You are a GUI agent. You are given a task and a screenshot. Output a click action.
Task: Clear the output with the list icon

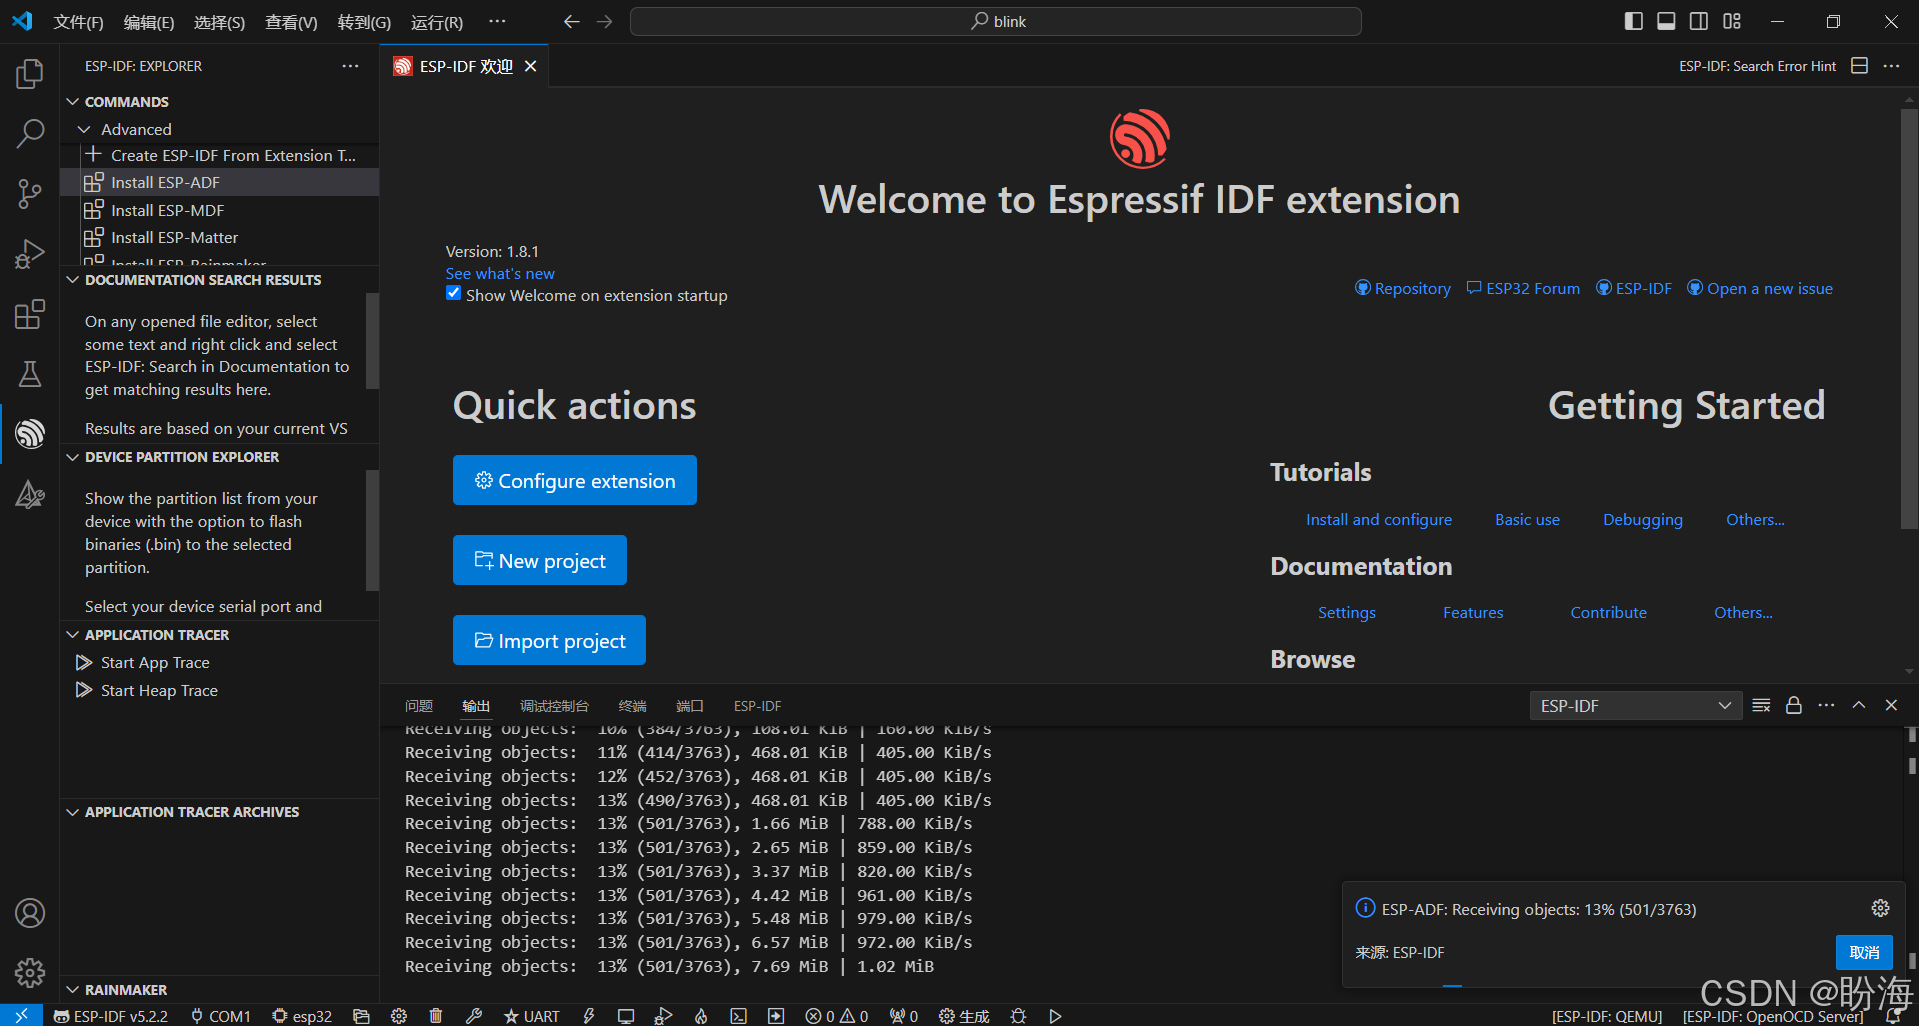[1762, 705]
